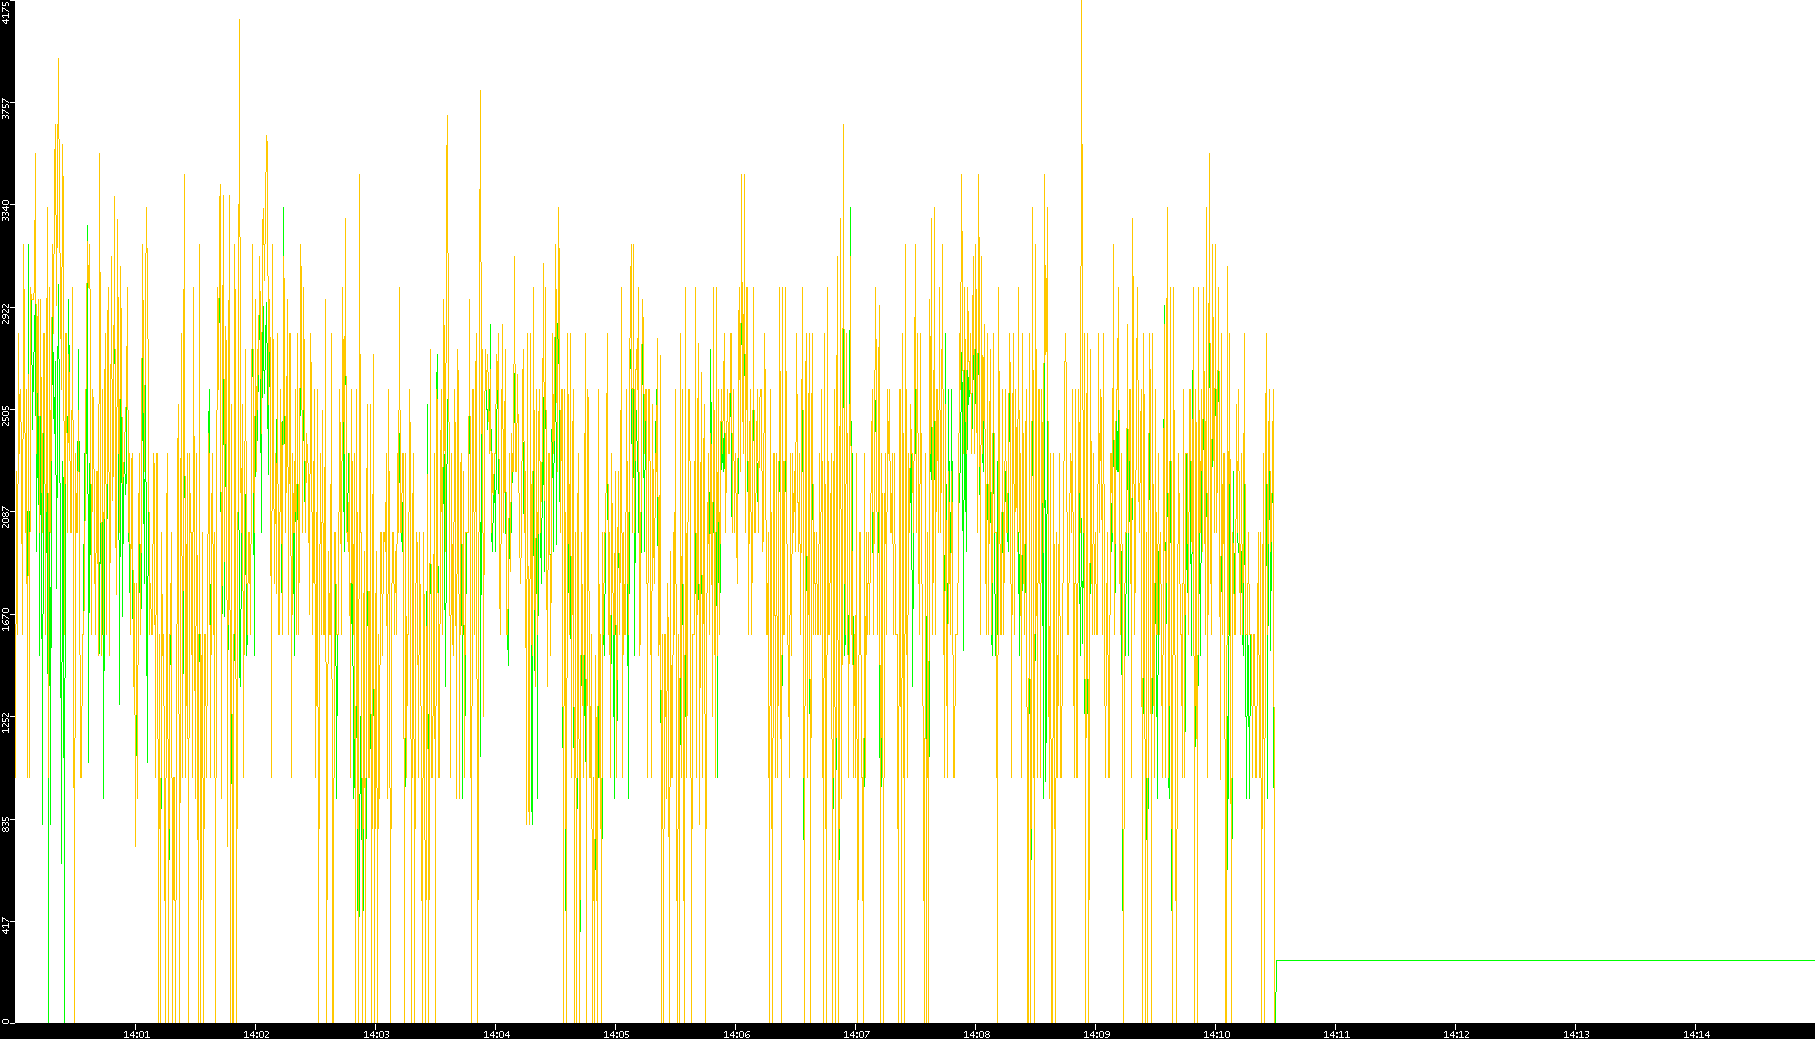The height and width of the screenshot is (1039, 1815).
Task: Click the 417 y-axis label
Action: pyautogui.click(x=7, y=926)
